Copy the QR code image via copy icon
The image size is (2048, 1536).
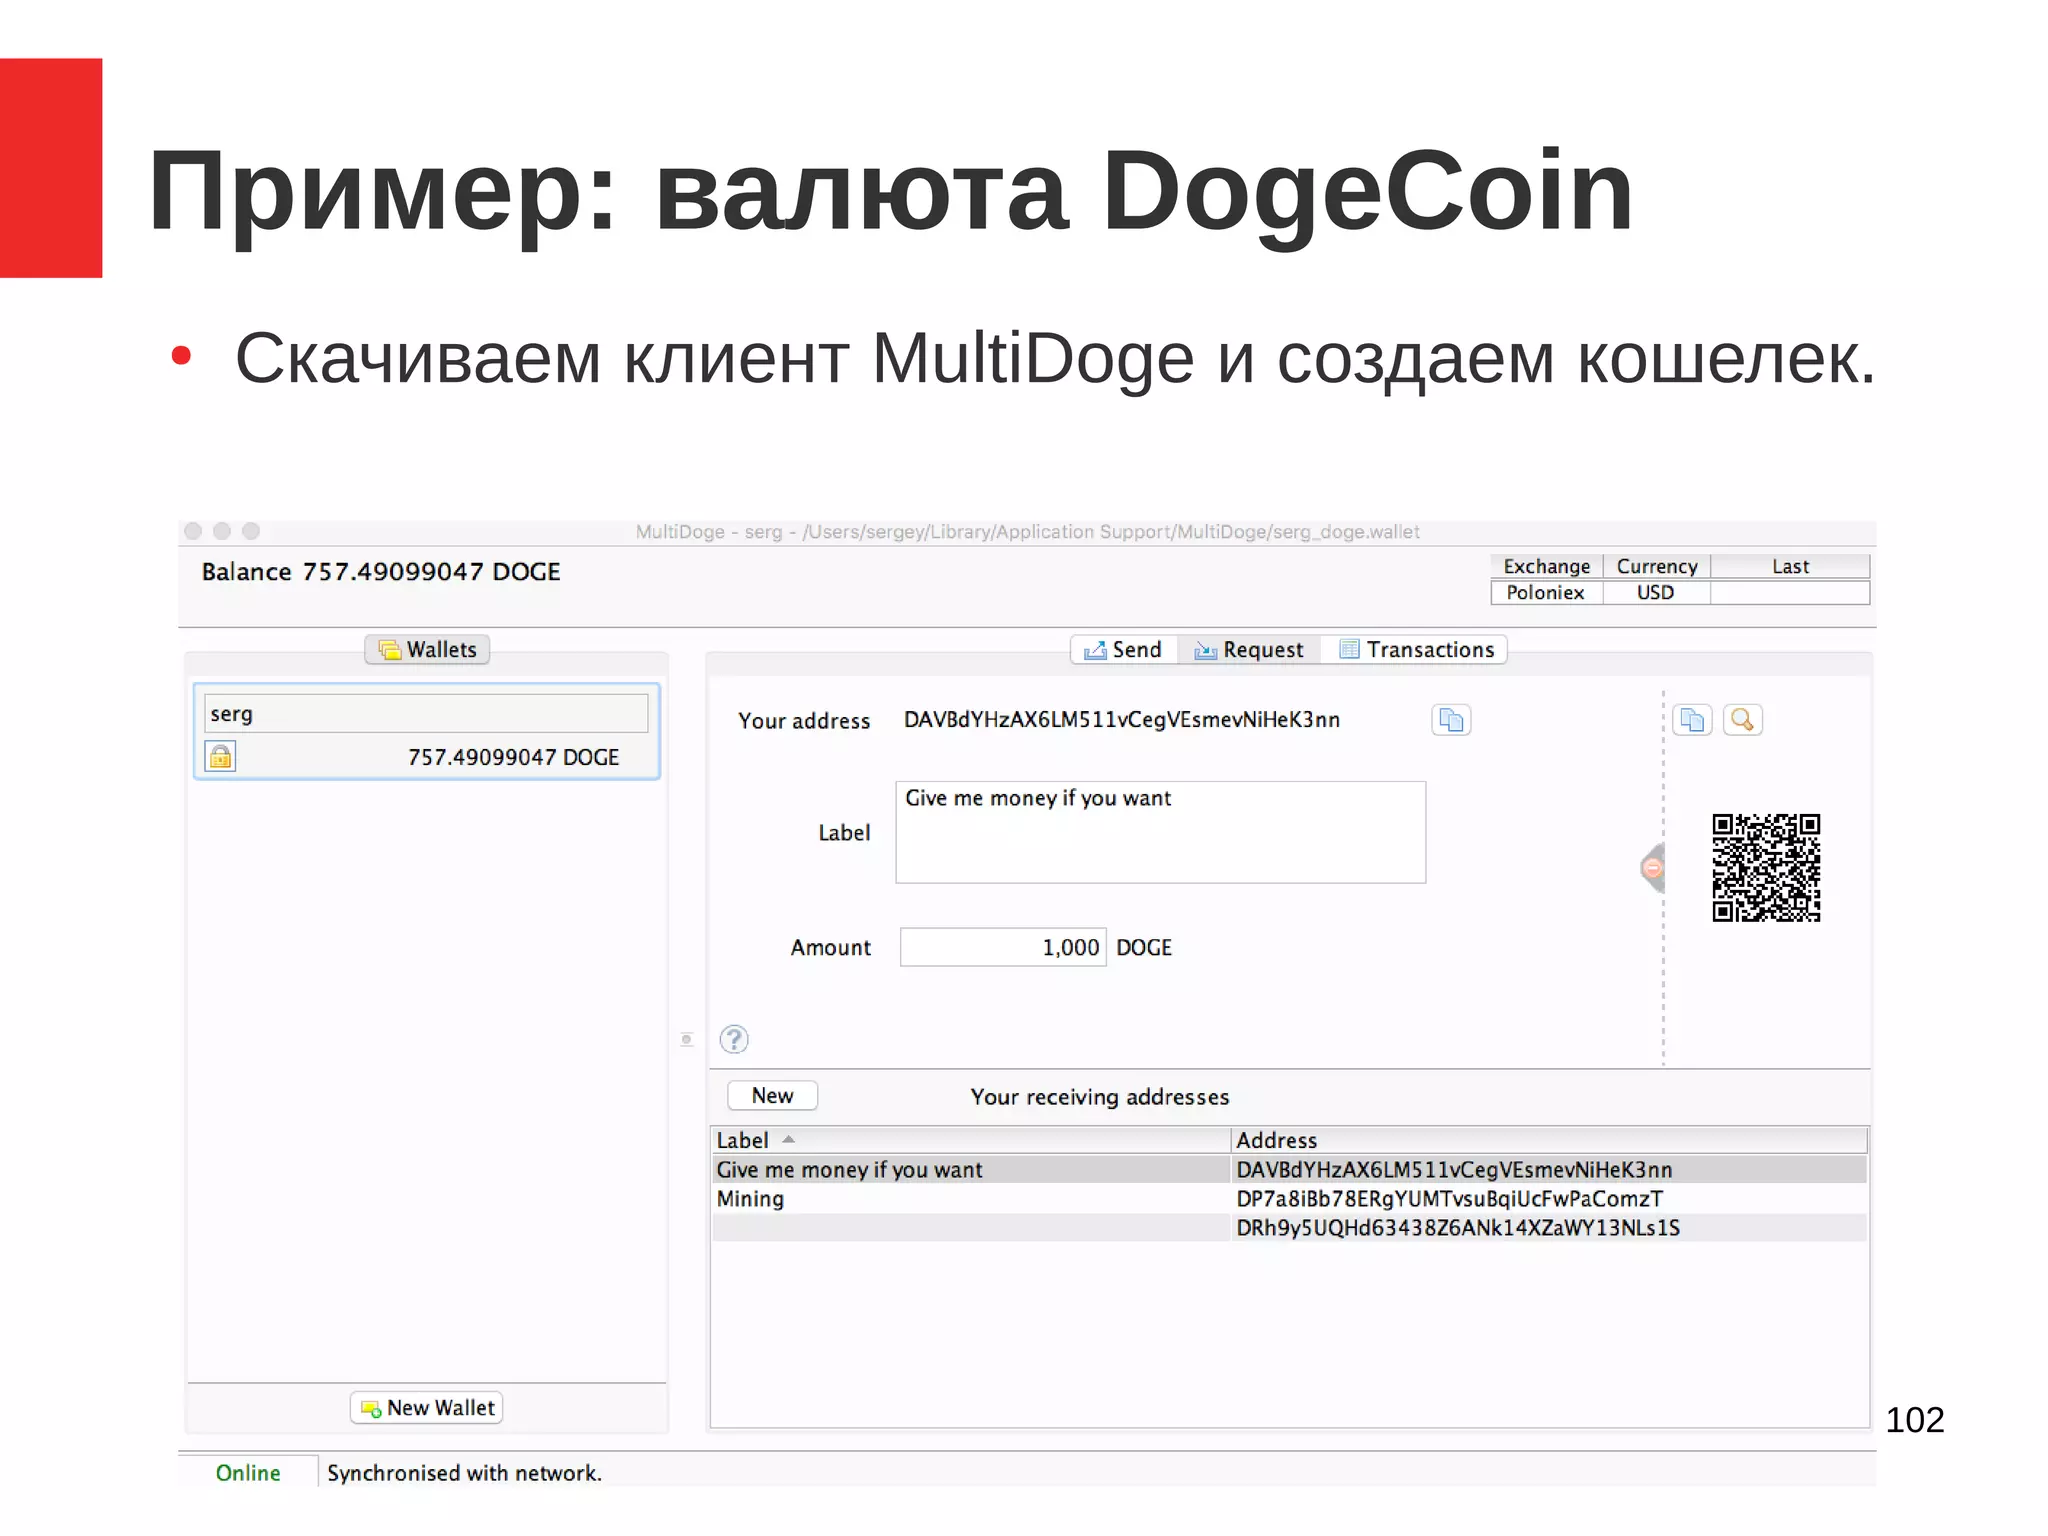click(1692, 720)
